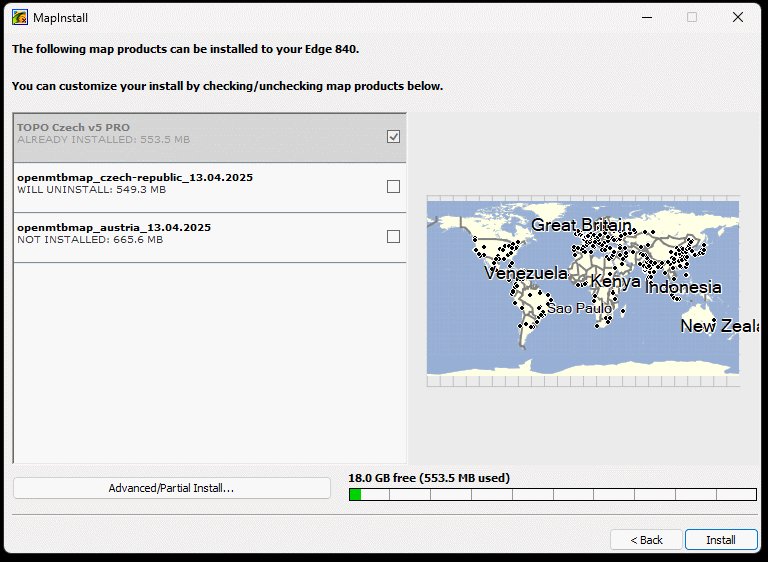The width and height of the screenshot is (768, 562).
Task: Click the Great Britain label on the map
Action: coord(581,225)
